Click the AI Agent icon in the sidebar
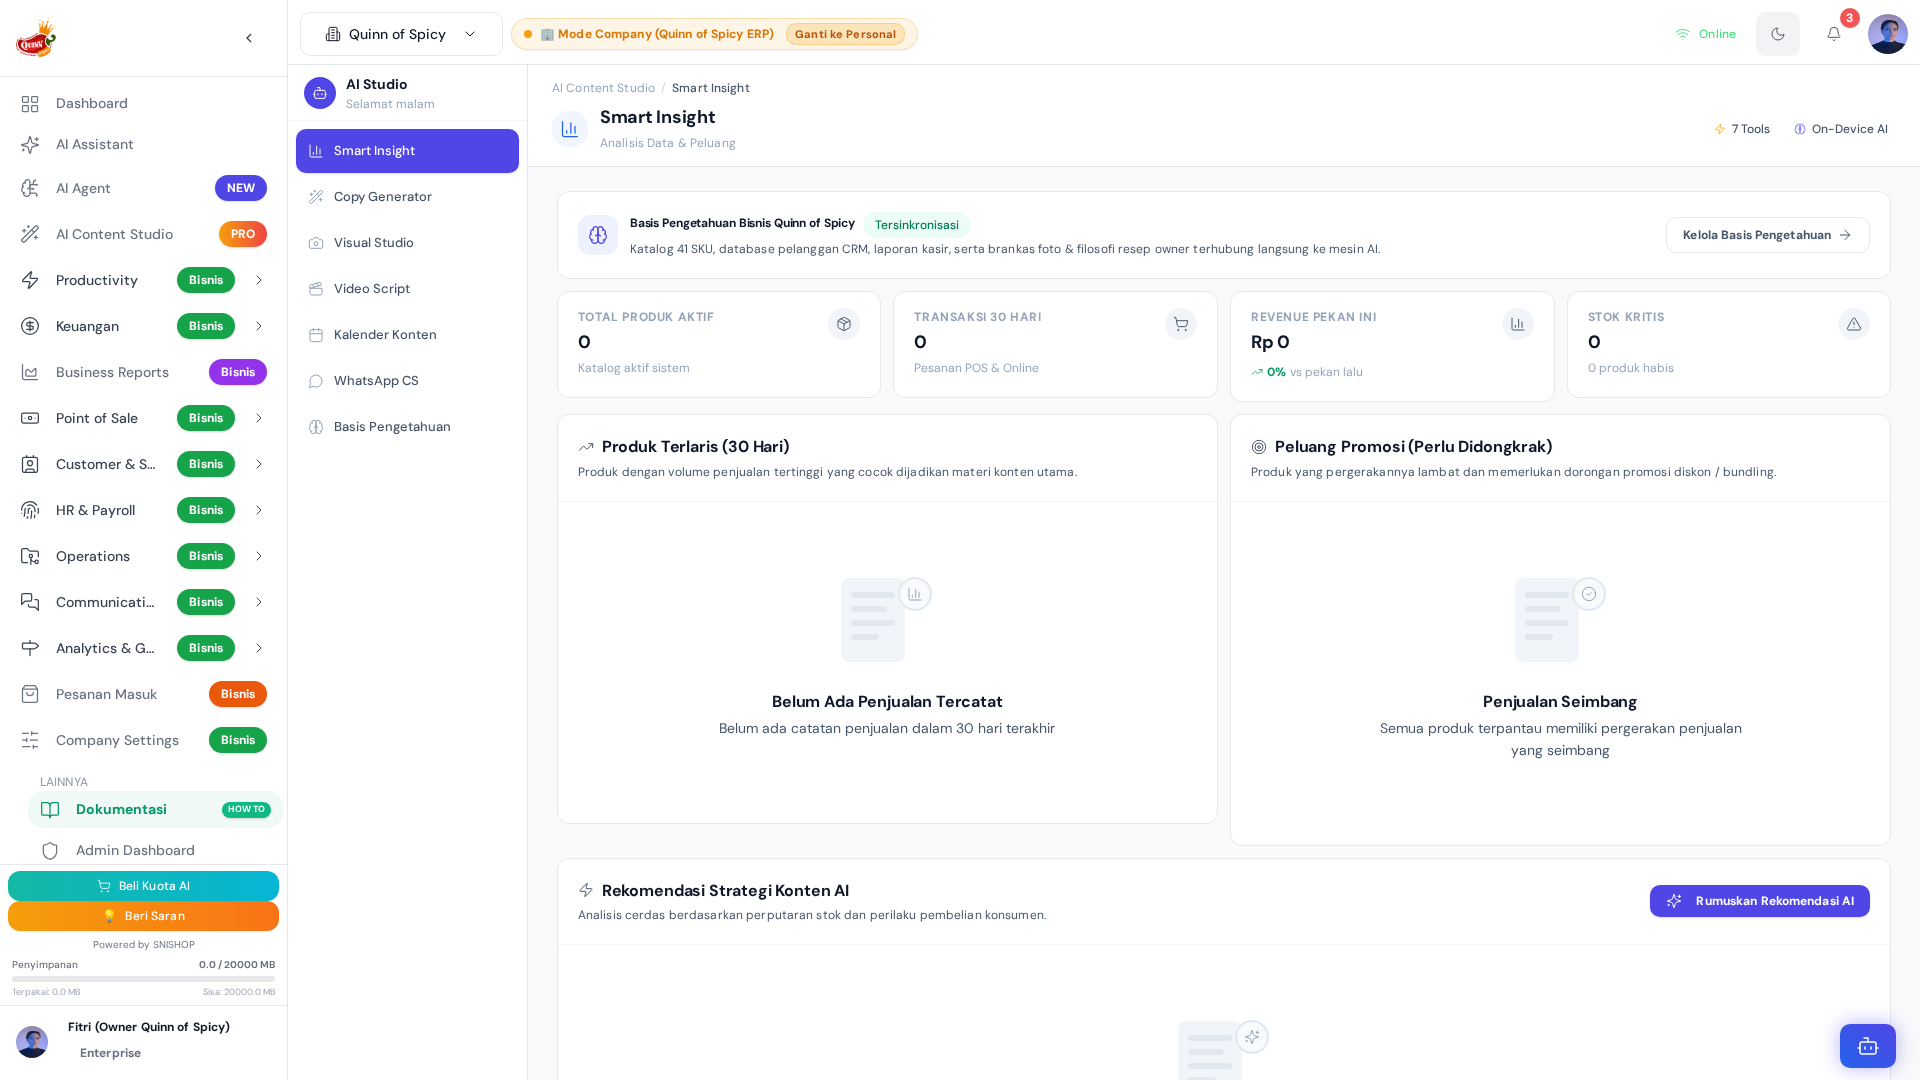 30,188
